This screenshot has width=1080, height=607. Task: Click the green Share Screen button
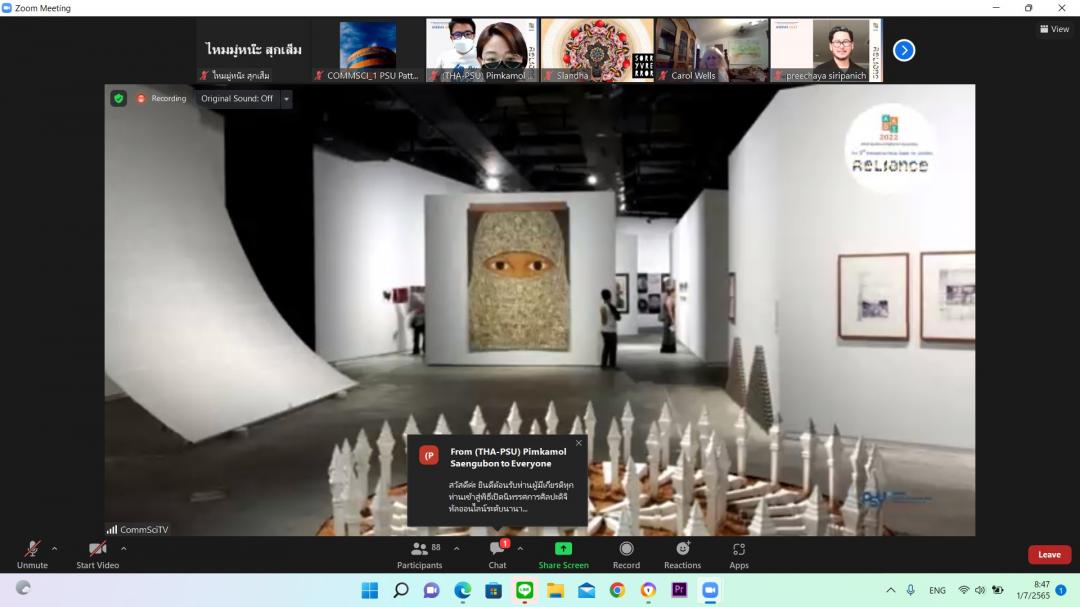(x=563, y=554)
